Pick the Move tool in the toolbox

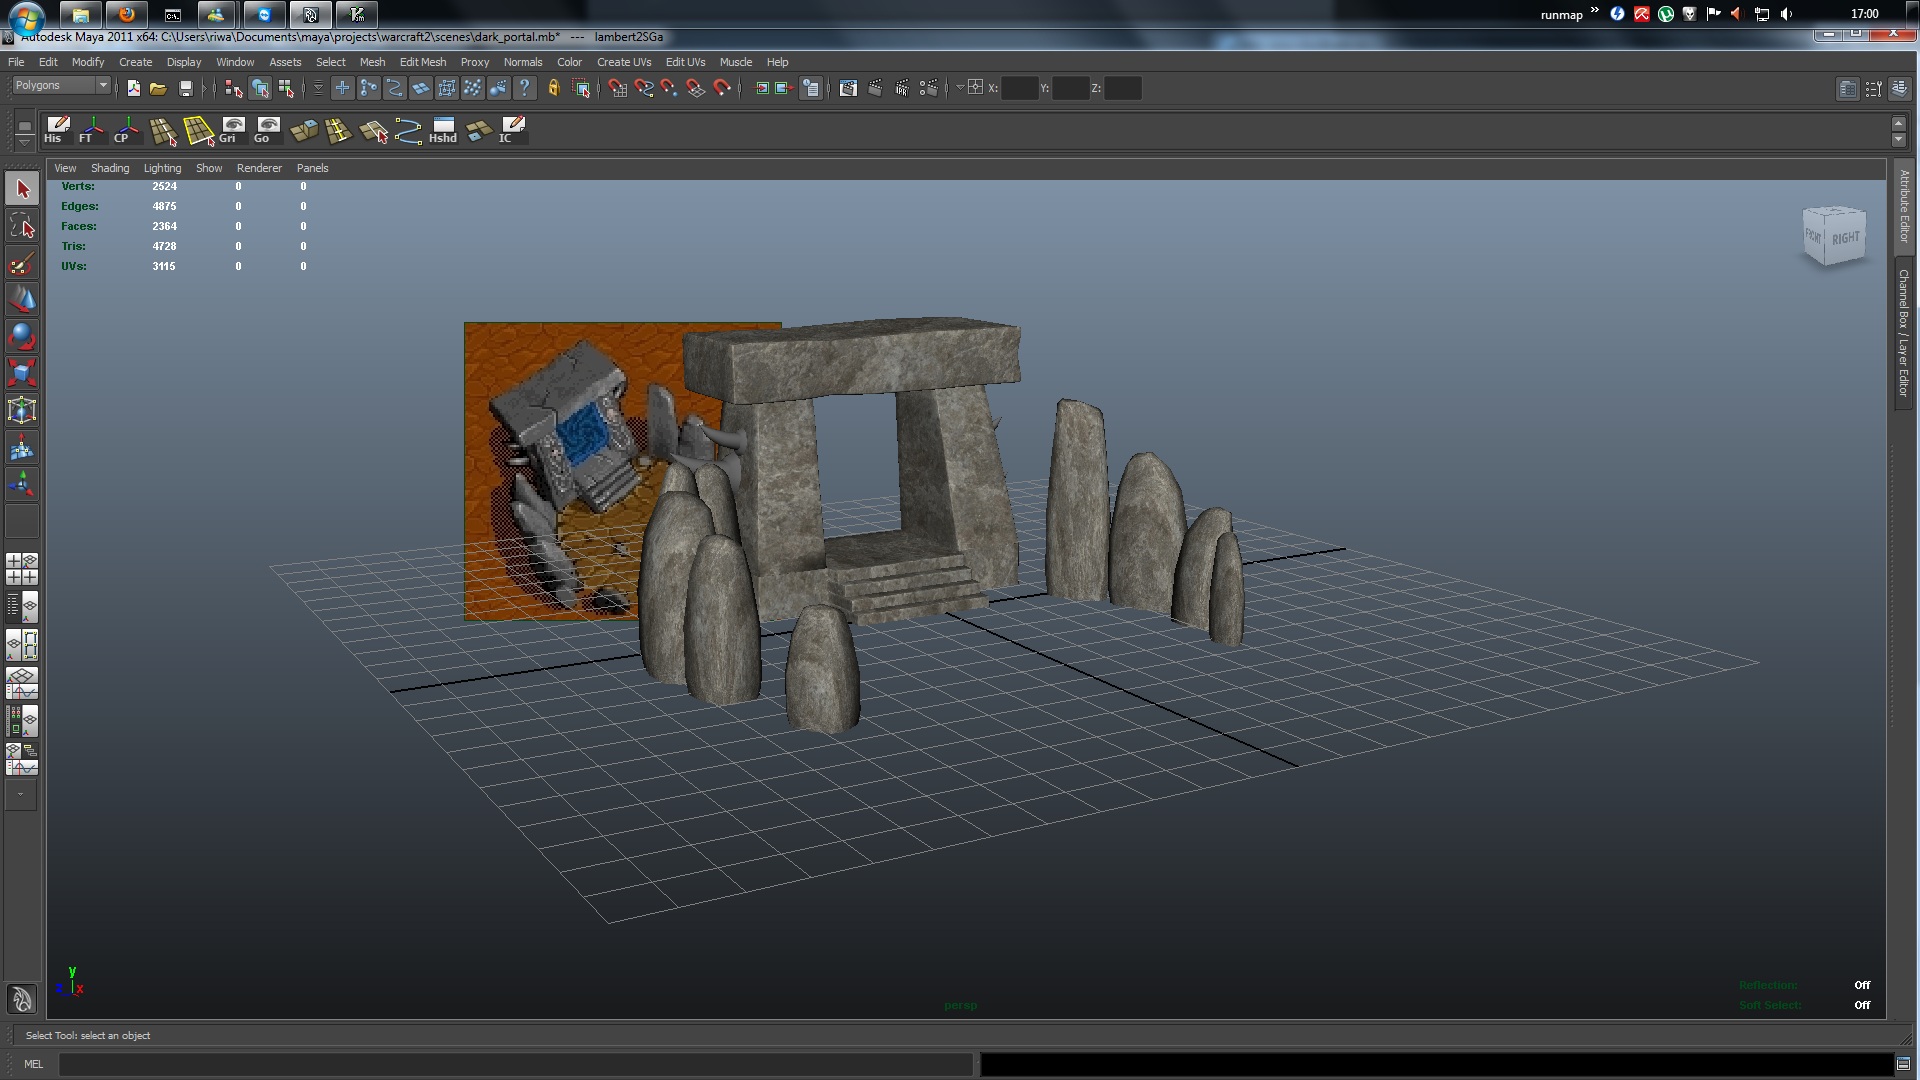coord(22,300)
